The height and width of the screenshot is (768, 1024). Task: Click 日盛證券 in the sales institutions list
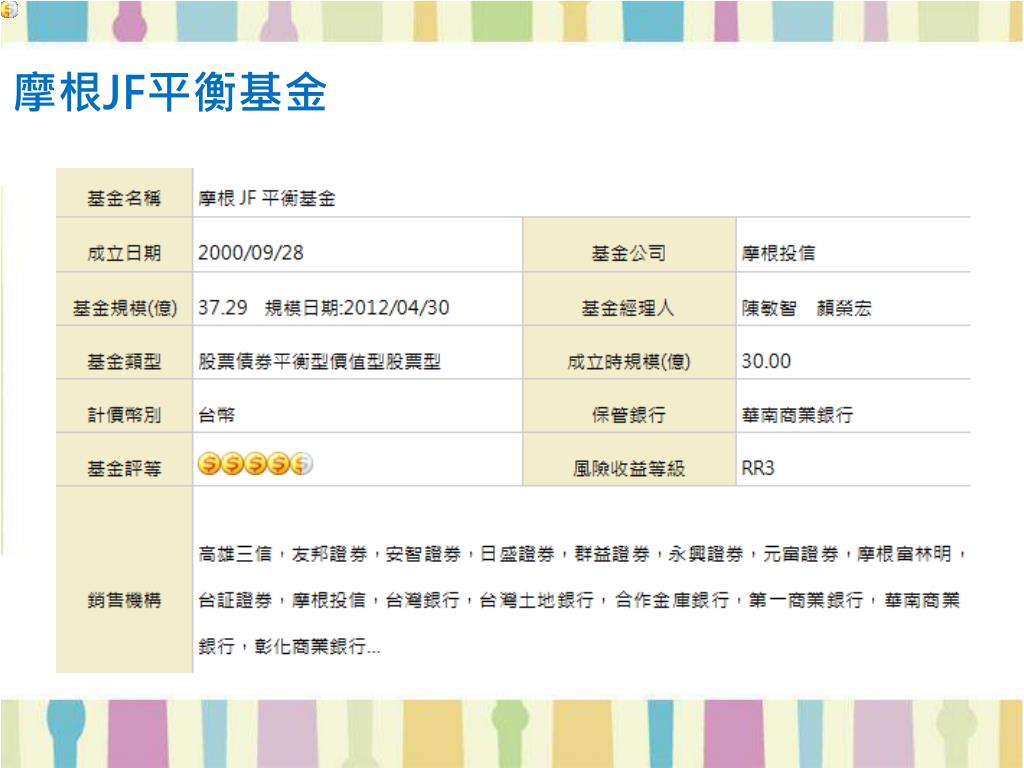pyautogui.click(x=517, y=554)
